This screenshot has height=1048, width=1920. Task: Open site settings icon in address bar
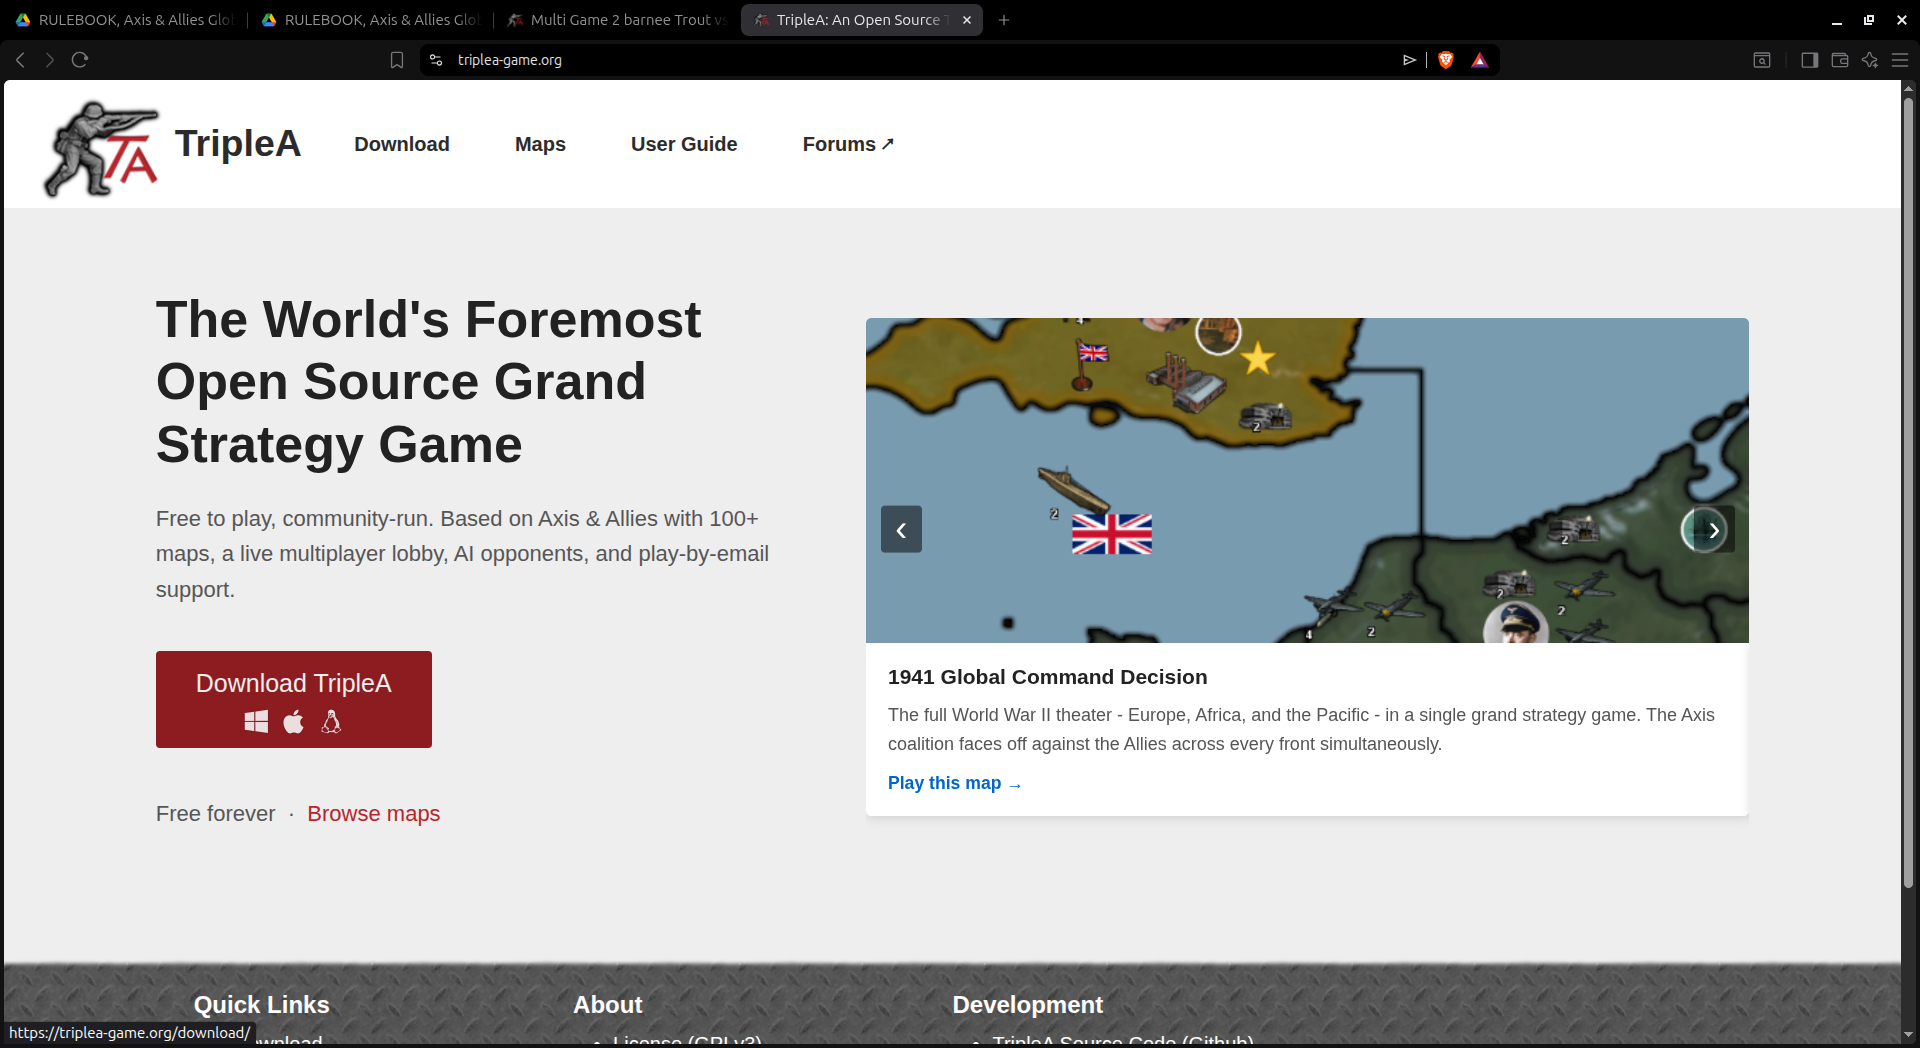coord(436,60)
